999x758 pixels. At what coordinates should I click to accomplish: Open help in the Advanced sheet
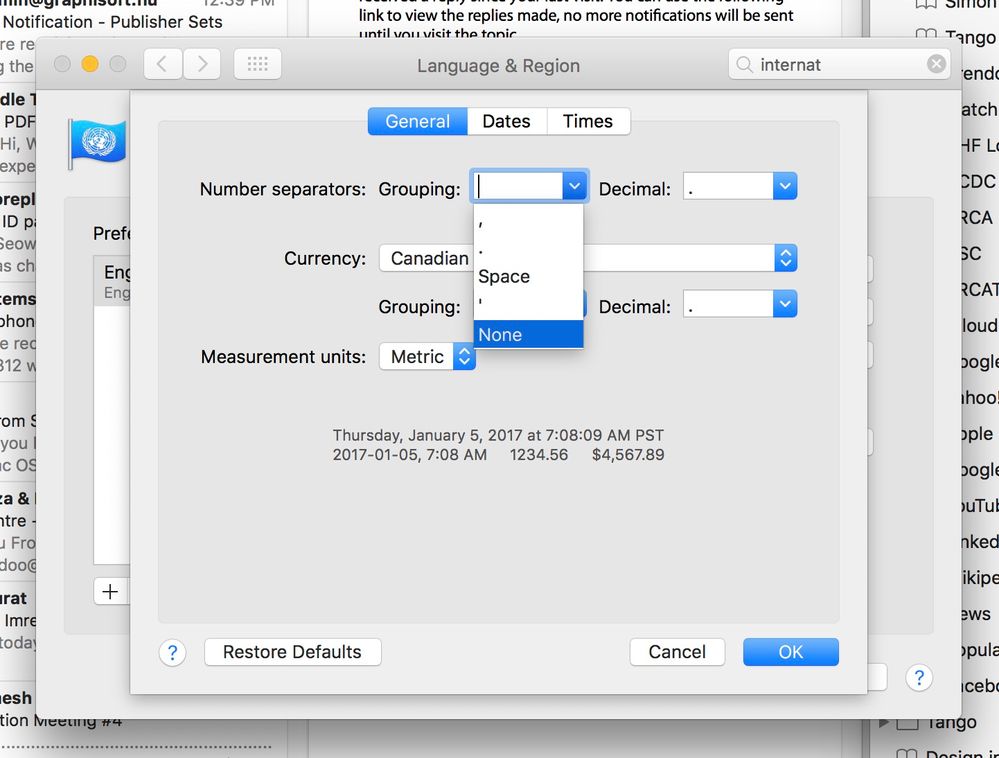(172, 652)
